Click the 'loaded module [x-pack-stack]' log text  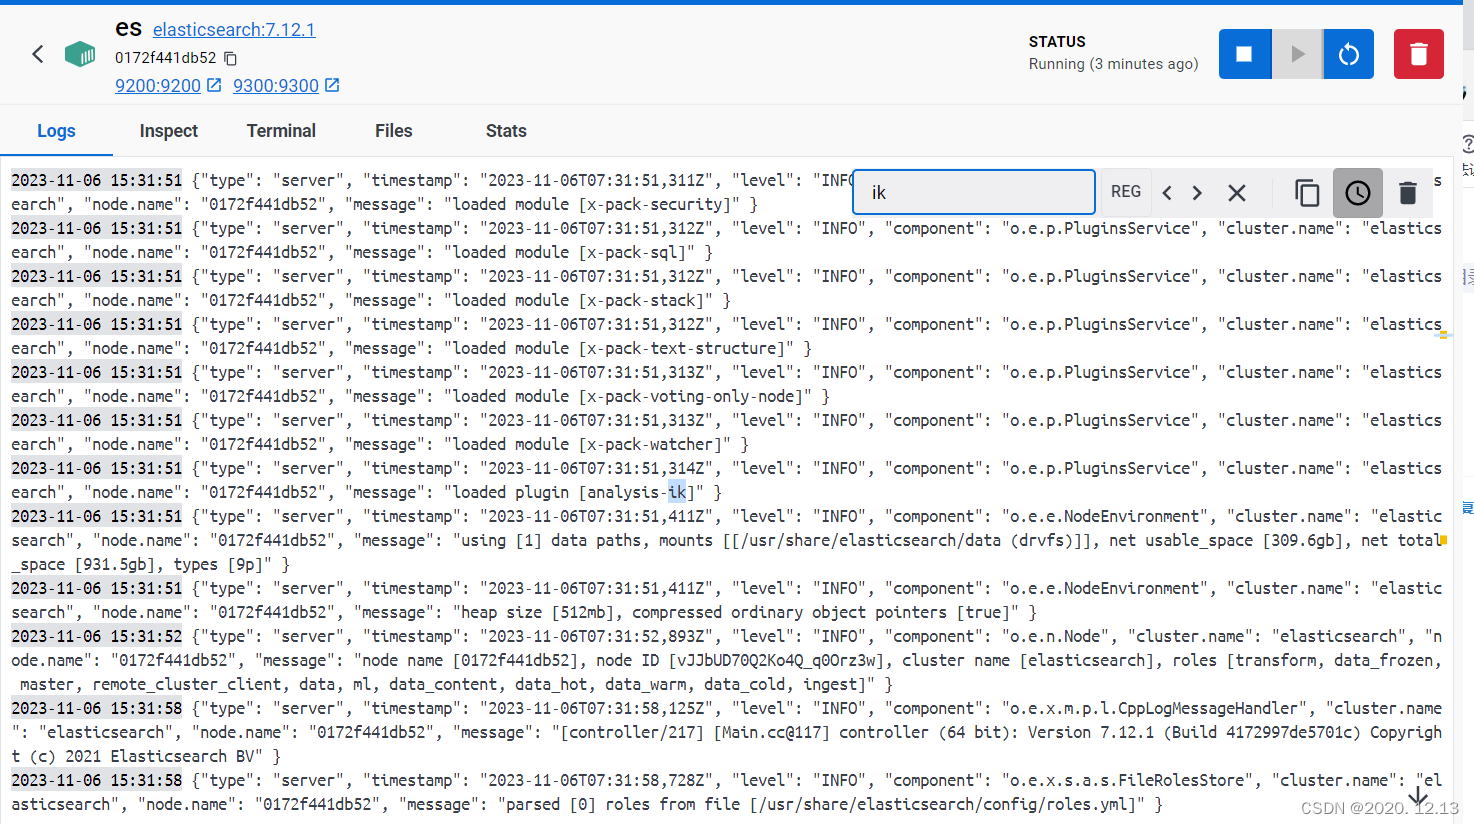pos(579,300)
